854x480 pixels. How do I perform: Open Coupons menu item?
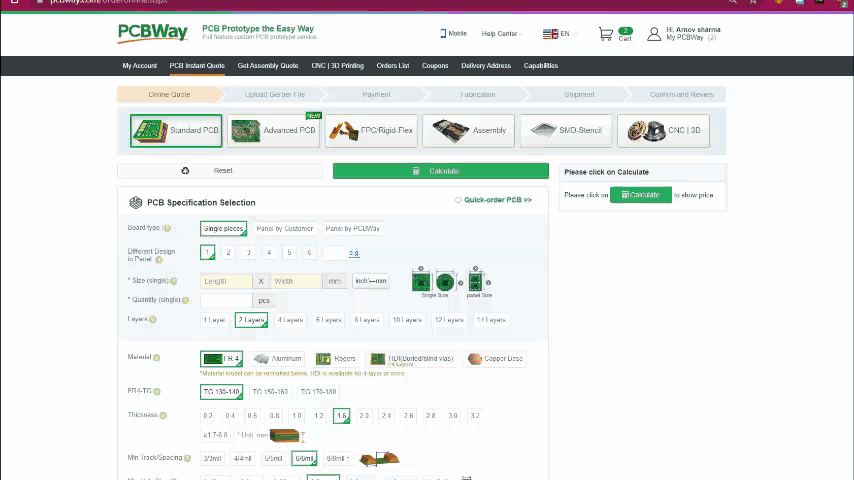(x=435, y=66)
